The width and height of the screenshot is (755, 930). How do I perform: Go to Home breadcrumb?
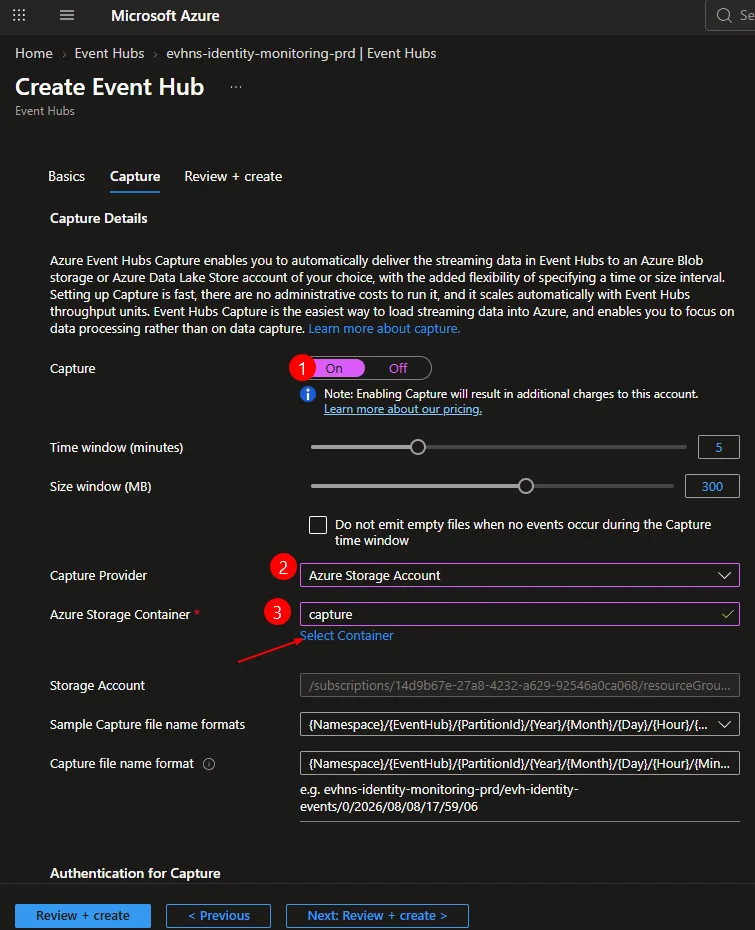click(x=34, y=53)
